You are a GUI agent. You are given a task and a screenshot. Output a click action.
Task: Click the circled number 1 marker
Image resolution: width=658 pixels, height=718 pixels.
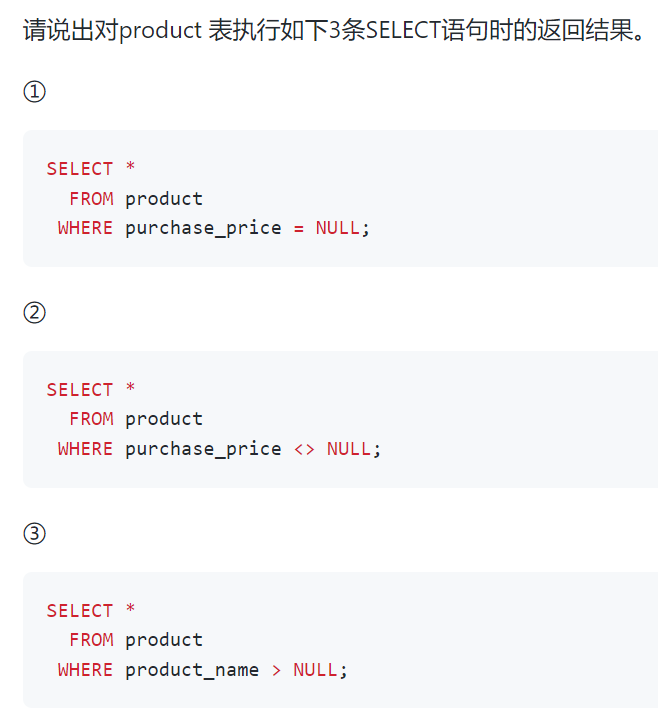(34, 91)
